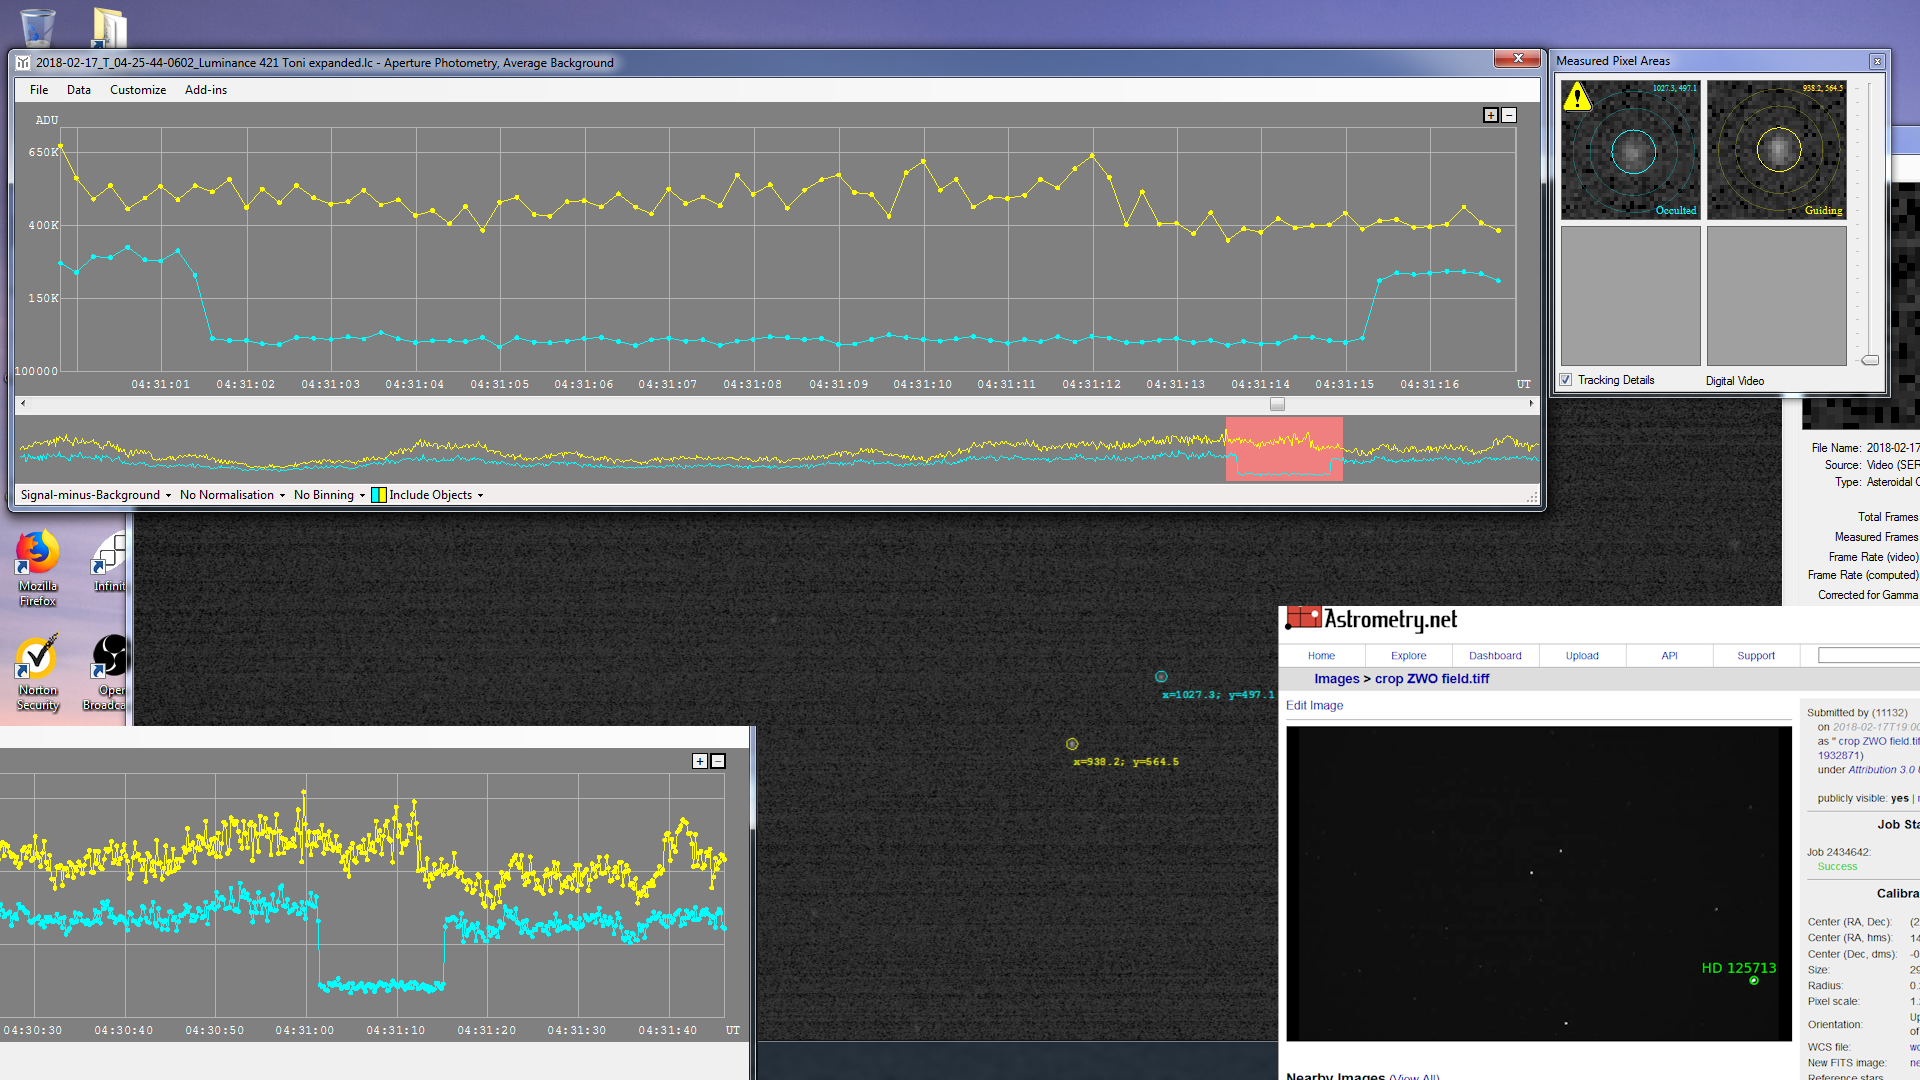Launch Open Broadcaster shortcut
Viewport: 1920px width, 1080px height.
coord(107,672)
